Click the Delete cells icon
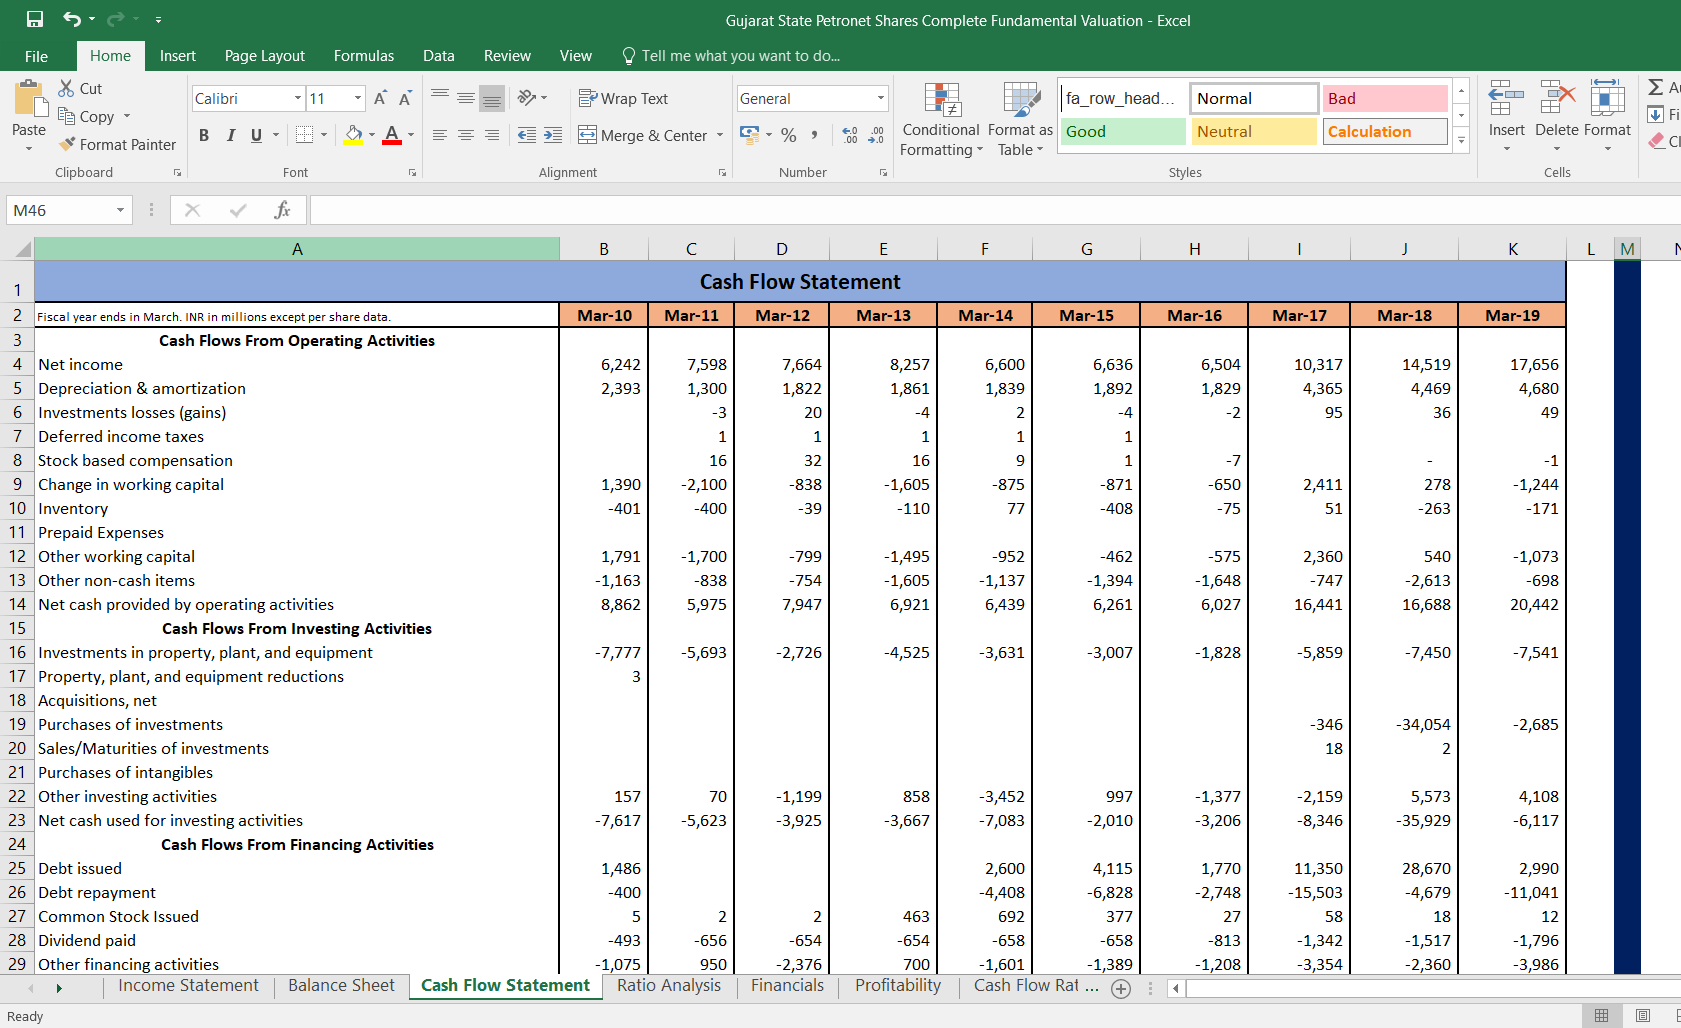This screenshot has height=1028, width=1681. tap(1557, 99)
